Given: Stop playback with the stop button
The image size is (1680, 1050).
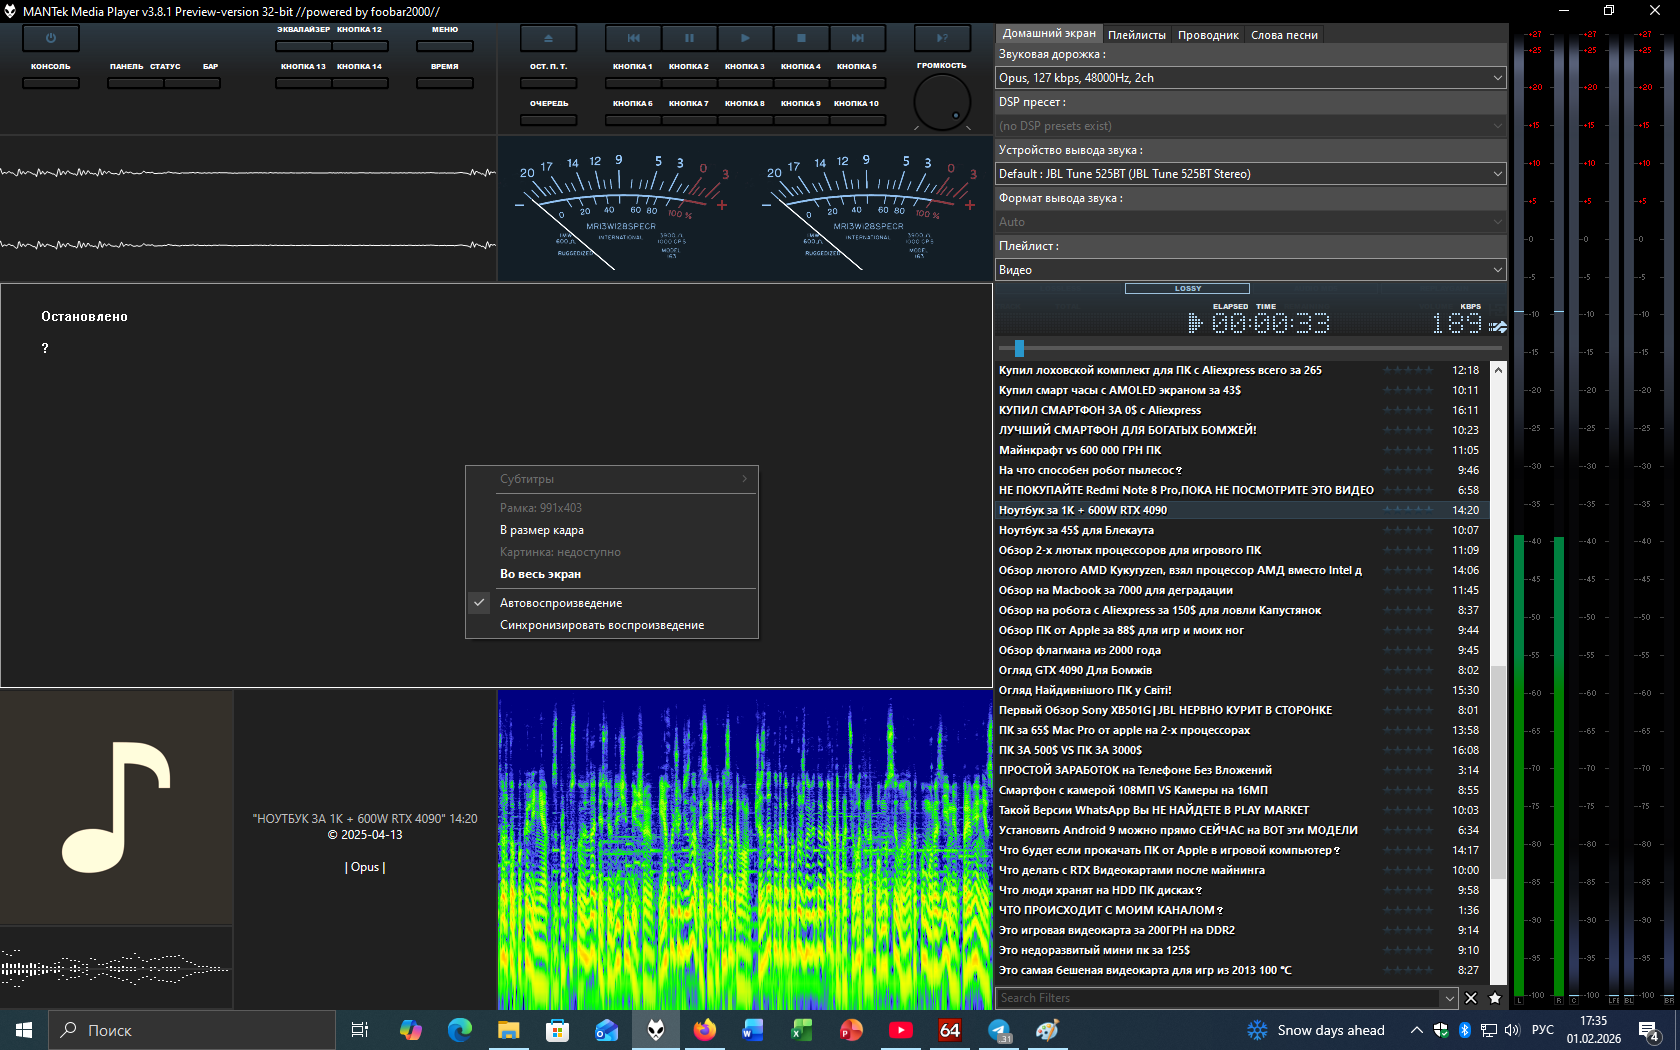Looking at the screenshot, I should [801, 38].
